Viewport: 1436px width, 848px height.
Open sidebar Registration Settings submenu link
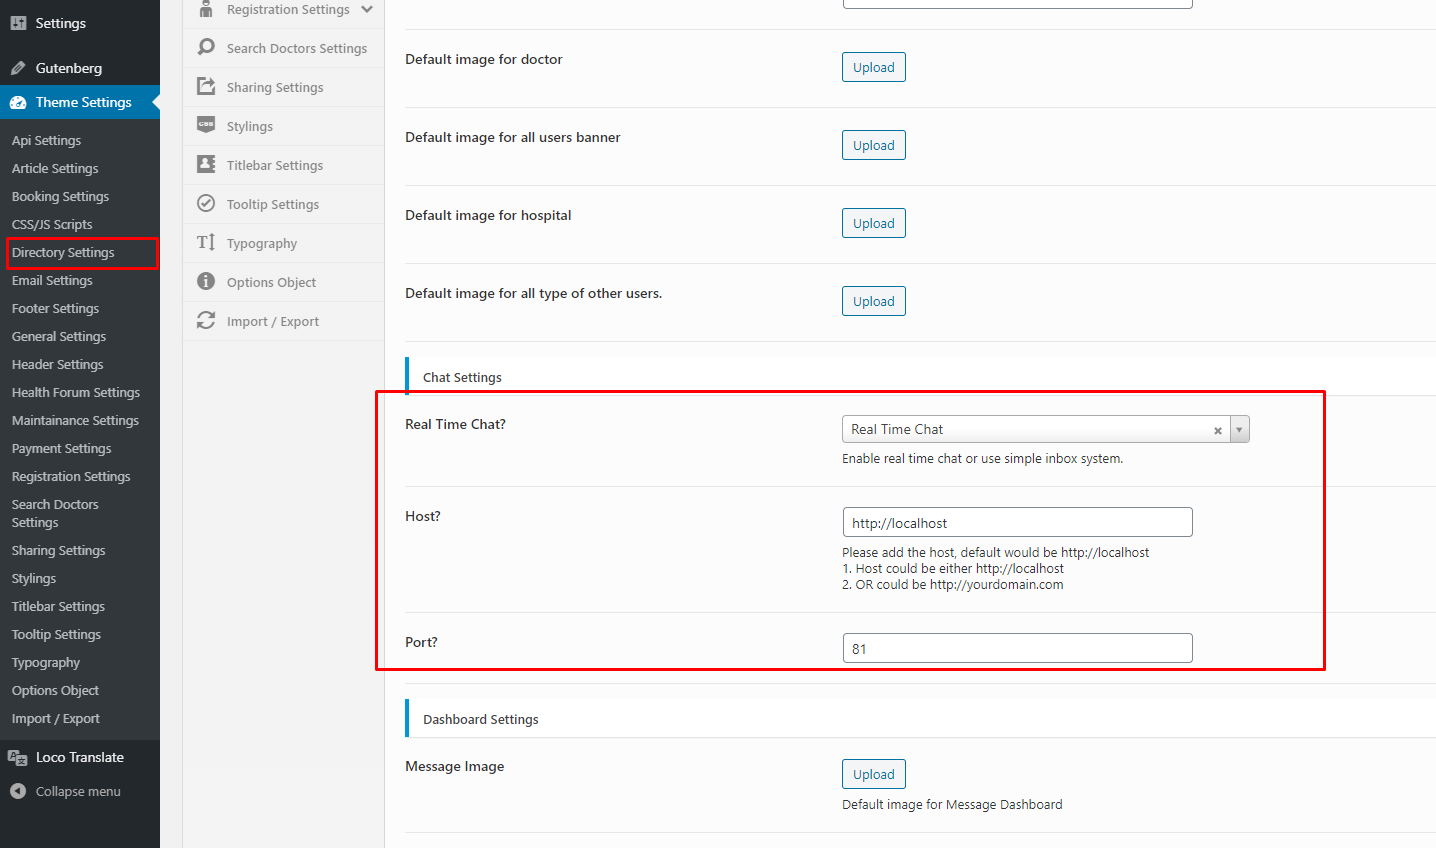click(x=71, y=476)
